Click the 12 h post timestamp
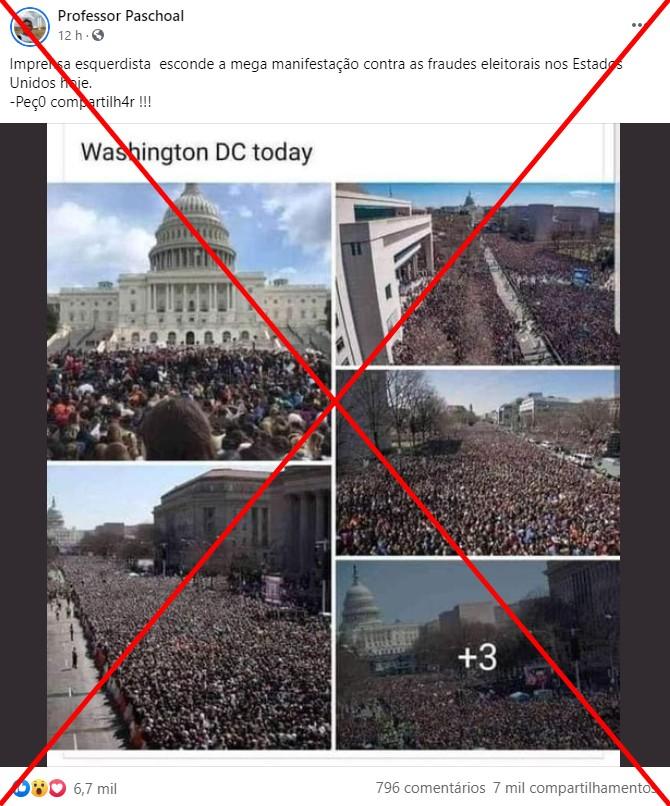This screenshot has width=670, height=806. [70, 35]
